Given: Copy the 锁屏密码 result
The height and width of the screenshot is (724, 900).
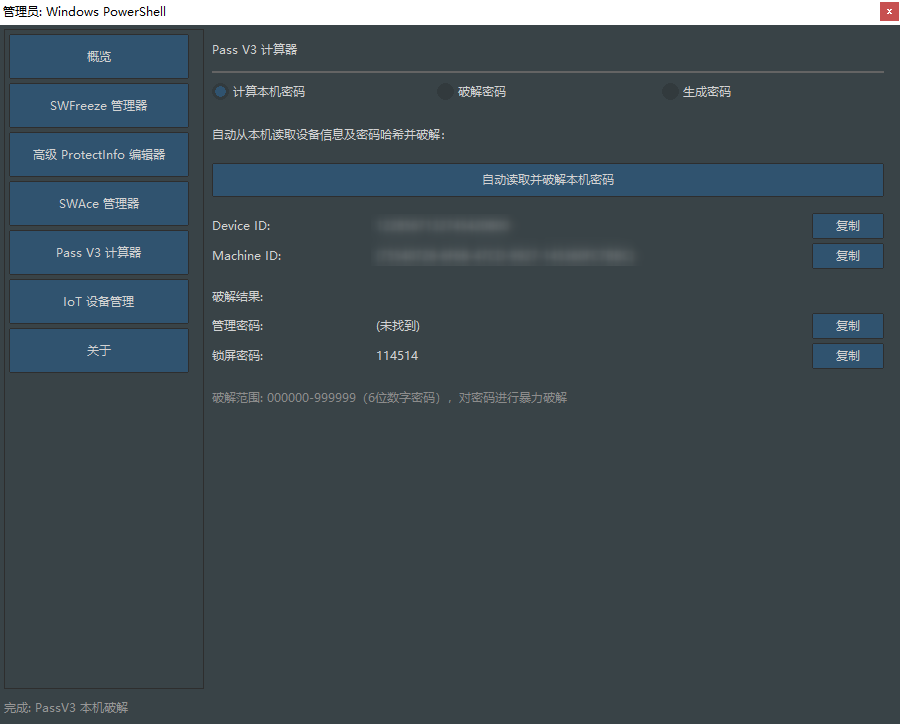Looking at the screenshot, I should click(848, 355).
